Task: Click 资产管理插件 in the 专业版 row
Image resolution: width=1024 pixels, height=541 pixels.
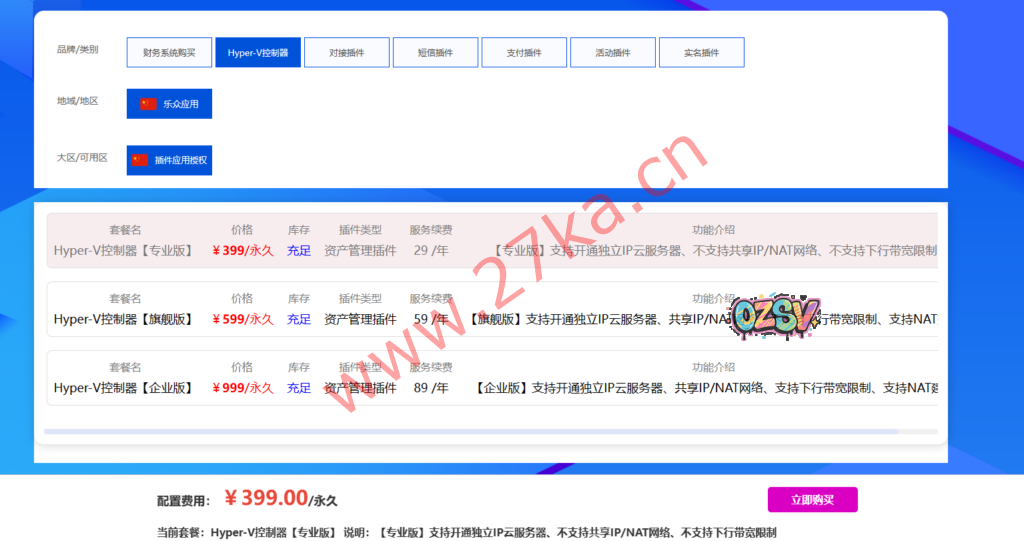Action: pyautogui.click(x=360, y=250)
